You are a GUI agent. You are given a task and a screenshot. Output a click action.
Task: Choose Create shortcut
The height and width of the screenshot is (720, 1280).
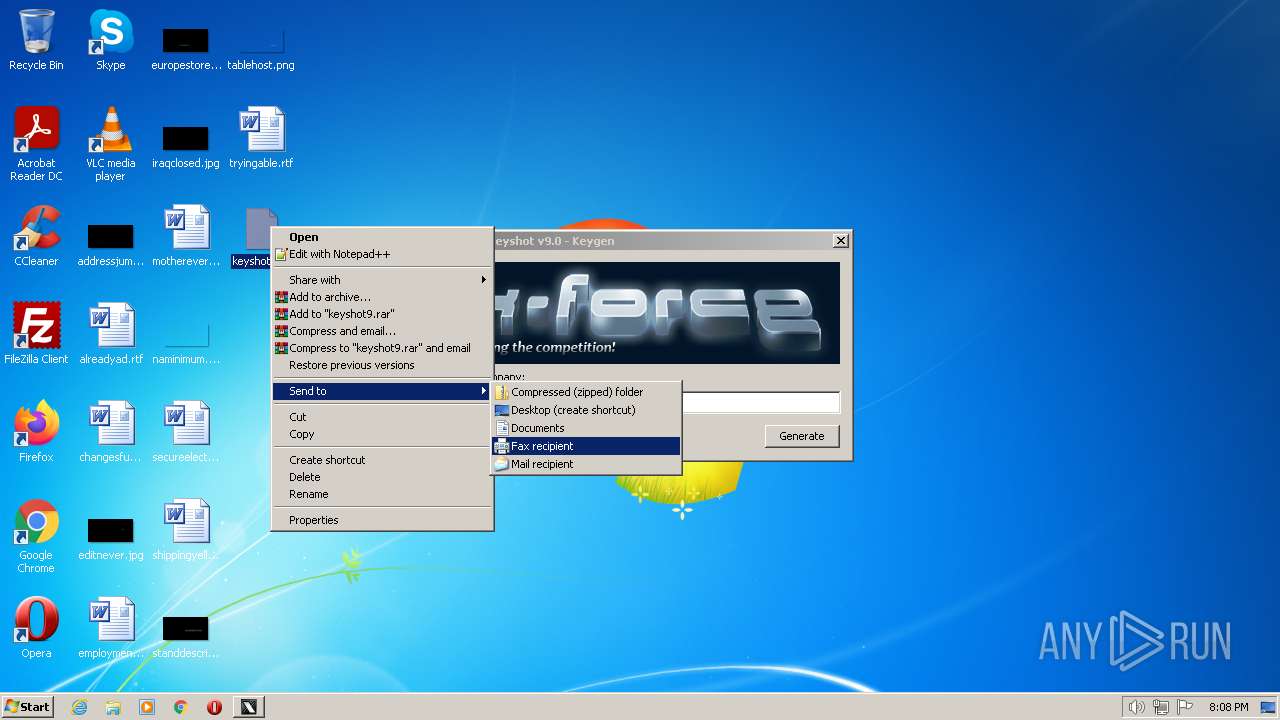tap(382, 460)
